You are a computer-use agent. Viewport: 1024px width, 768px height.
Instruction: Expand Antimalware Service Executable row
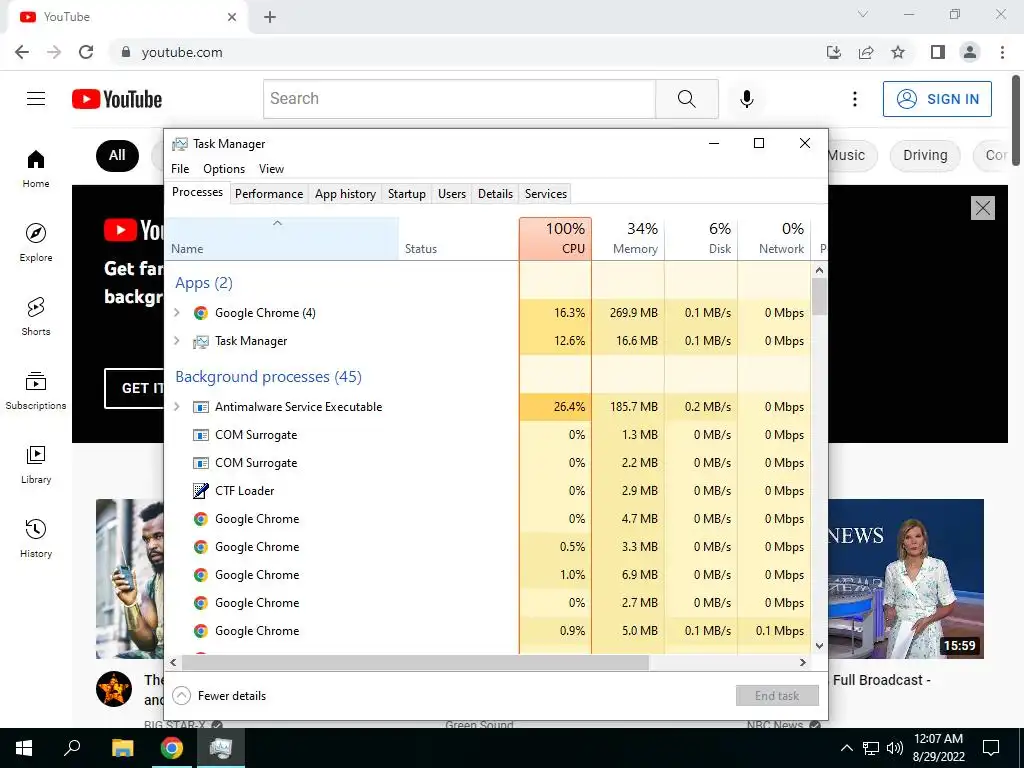click(x=176, y=407)
